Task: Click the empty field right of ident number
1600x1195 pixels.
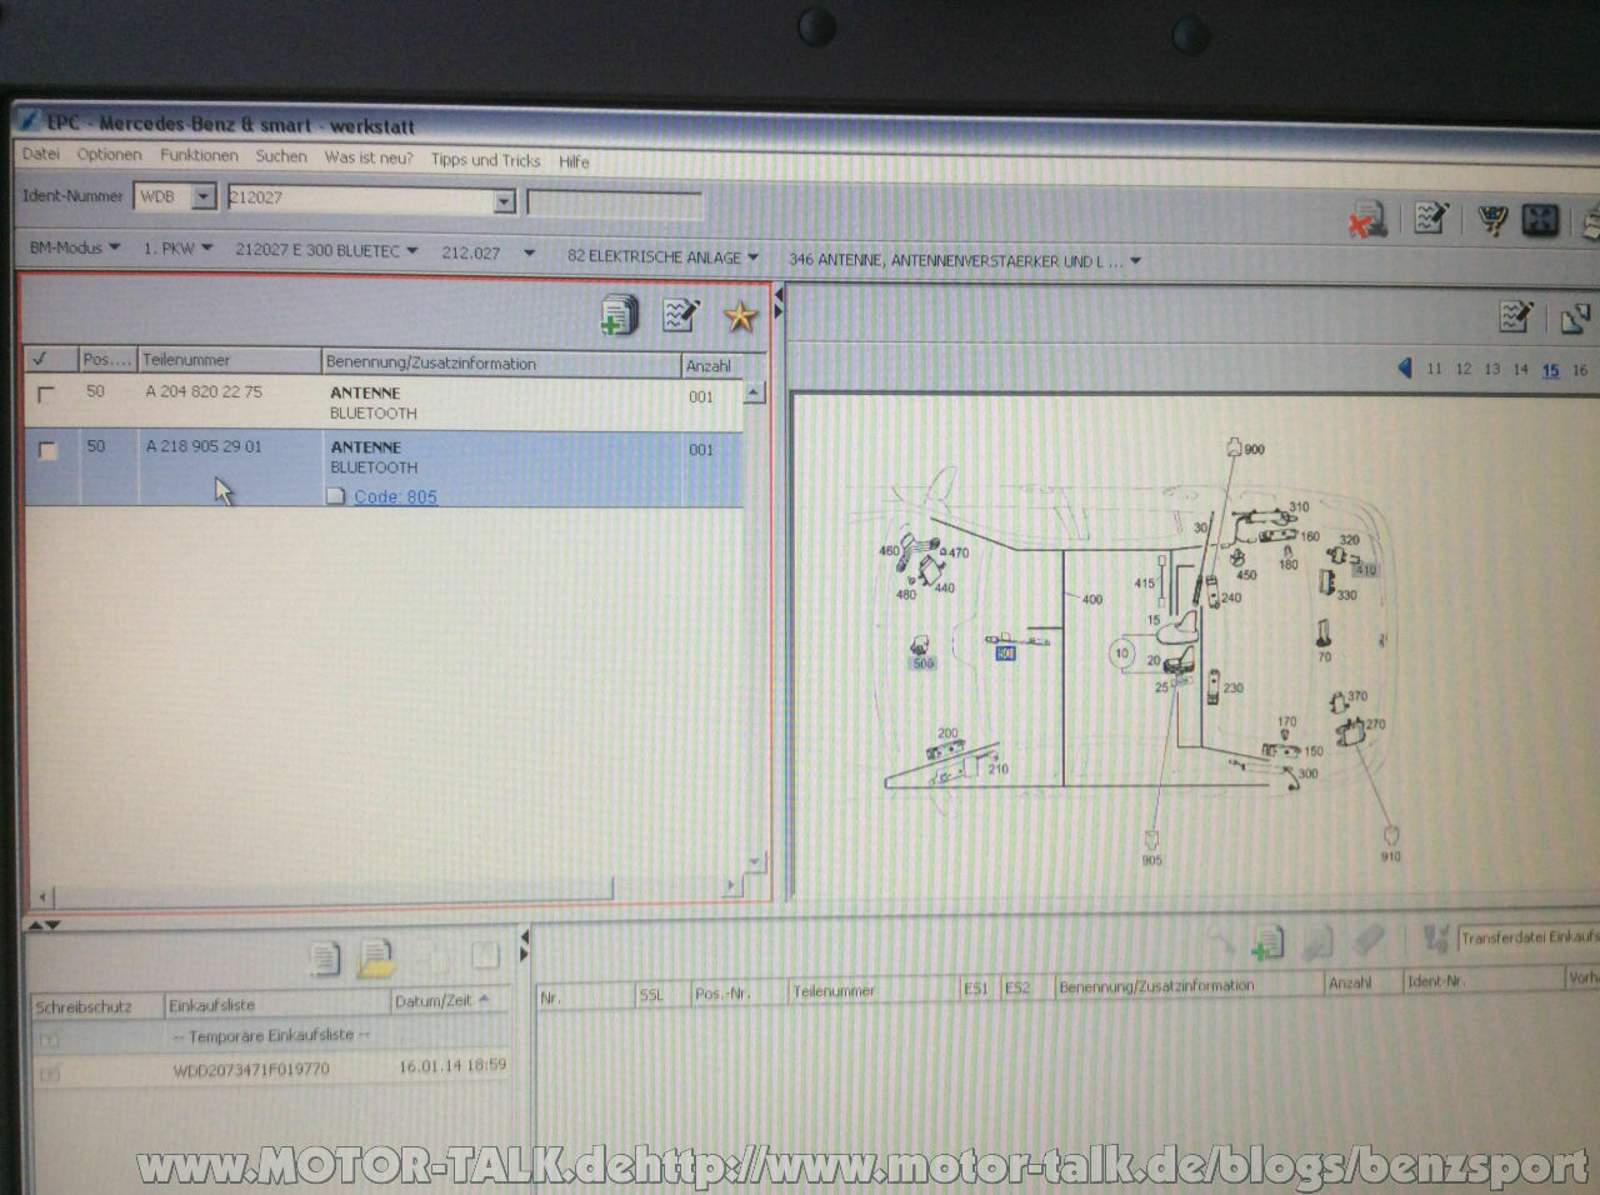Action: [x=615, y=203]
